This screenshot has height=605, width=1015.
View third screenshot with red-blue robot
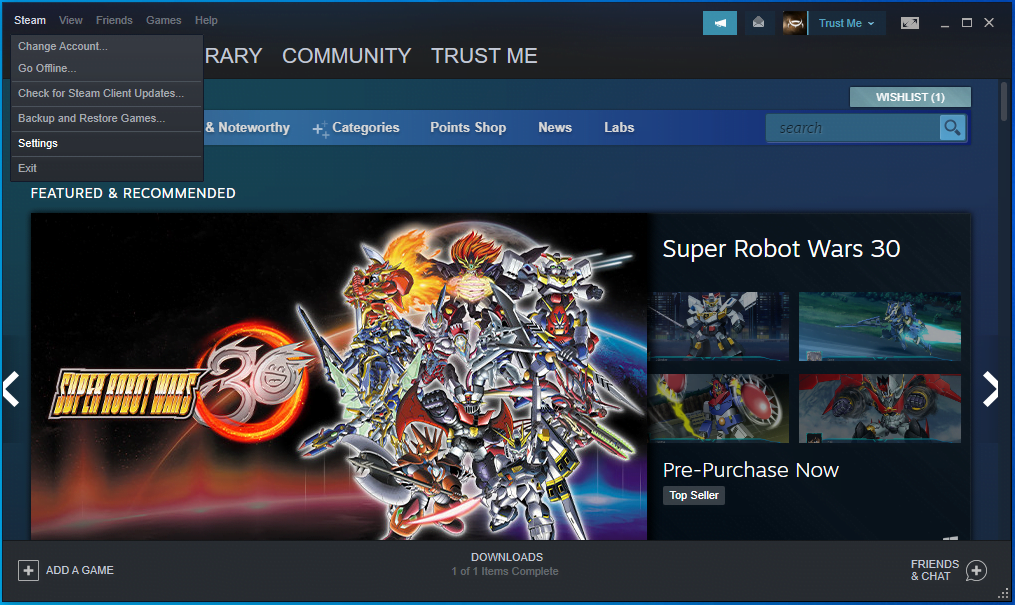(x=719, y=408)
